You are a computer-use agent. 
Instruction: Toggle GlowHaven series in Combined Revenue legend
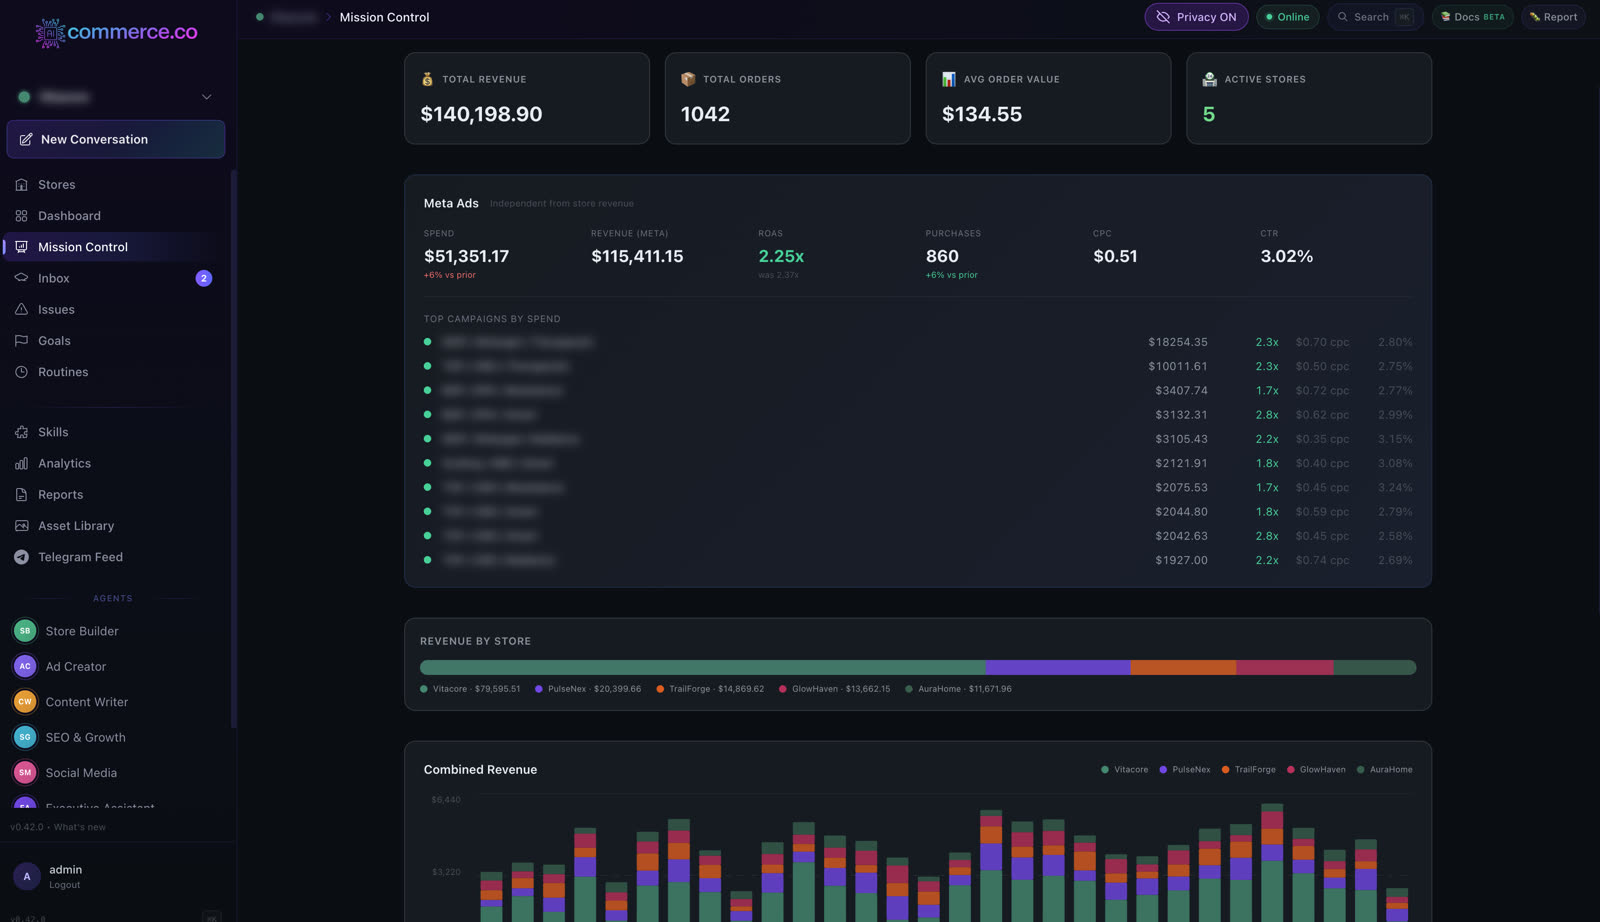pos(1316,770)
